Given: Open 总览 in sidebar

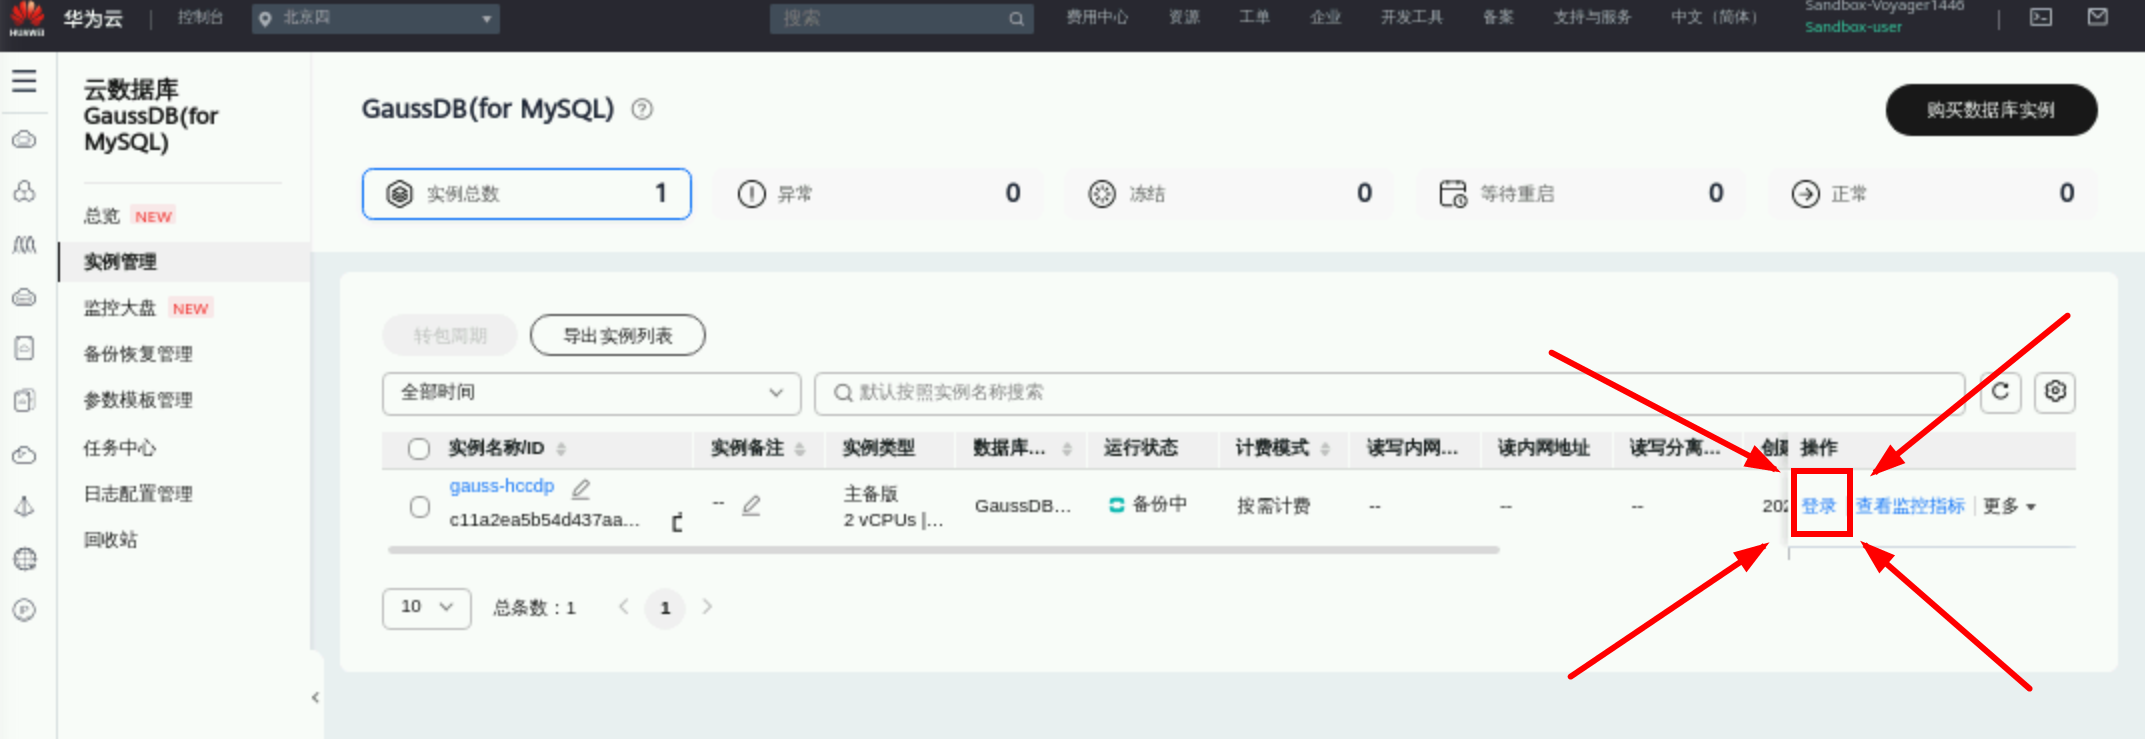Looking at the screenshot, I should (x=101, y=216).
